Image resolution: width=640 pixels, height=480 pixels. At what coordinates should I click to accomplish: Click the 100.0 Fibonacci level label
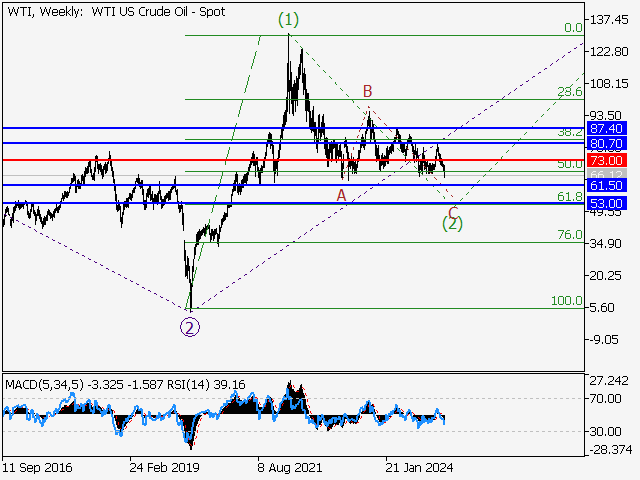pyautogui.click(x=567, y=300)
